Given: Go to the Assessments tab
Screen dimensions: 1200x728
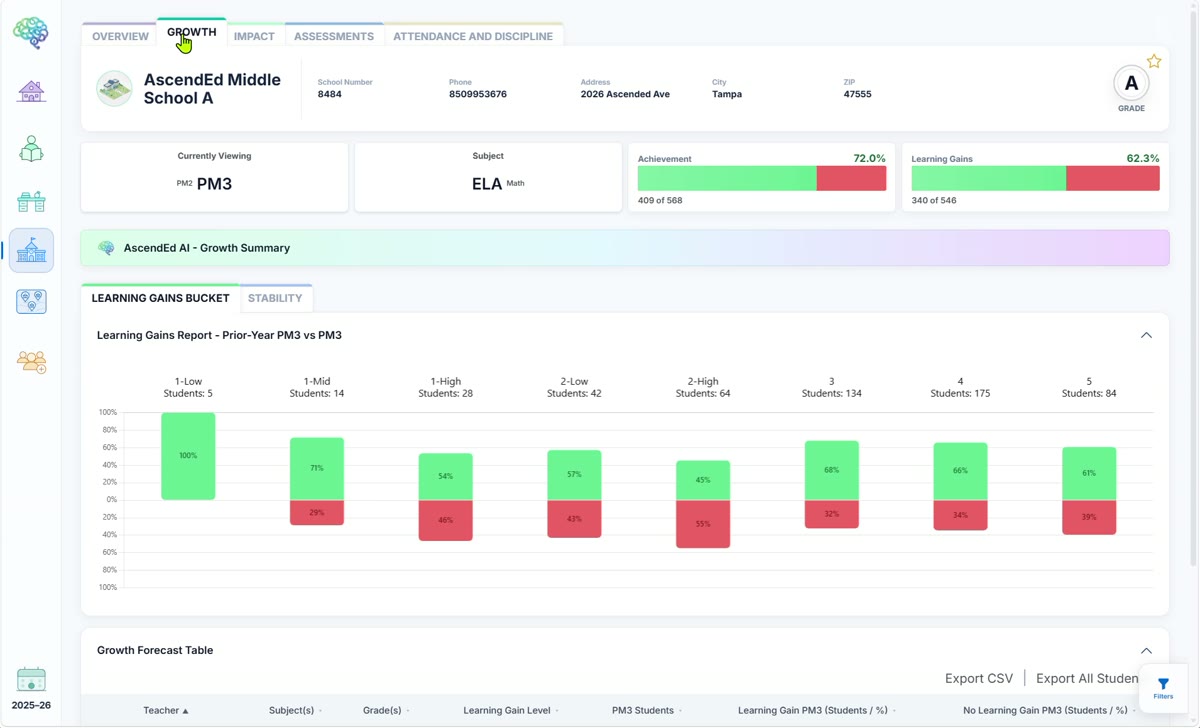Looking at the screenshot, I should tap(334, 36).
